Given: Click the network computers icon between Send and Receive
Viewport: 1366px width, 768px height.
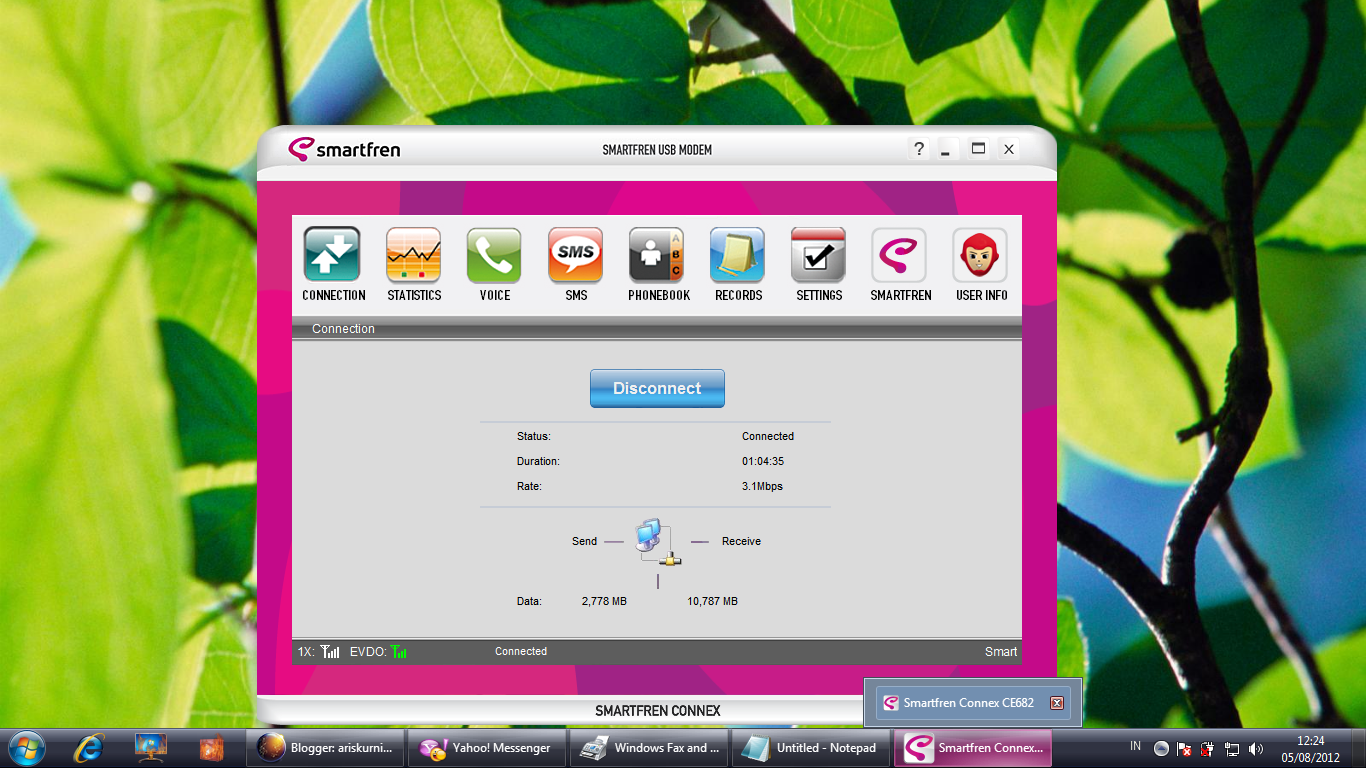Looking at the screenshot, I should tap(657, 543).
